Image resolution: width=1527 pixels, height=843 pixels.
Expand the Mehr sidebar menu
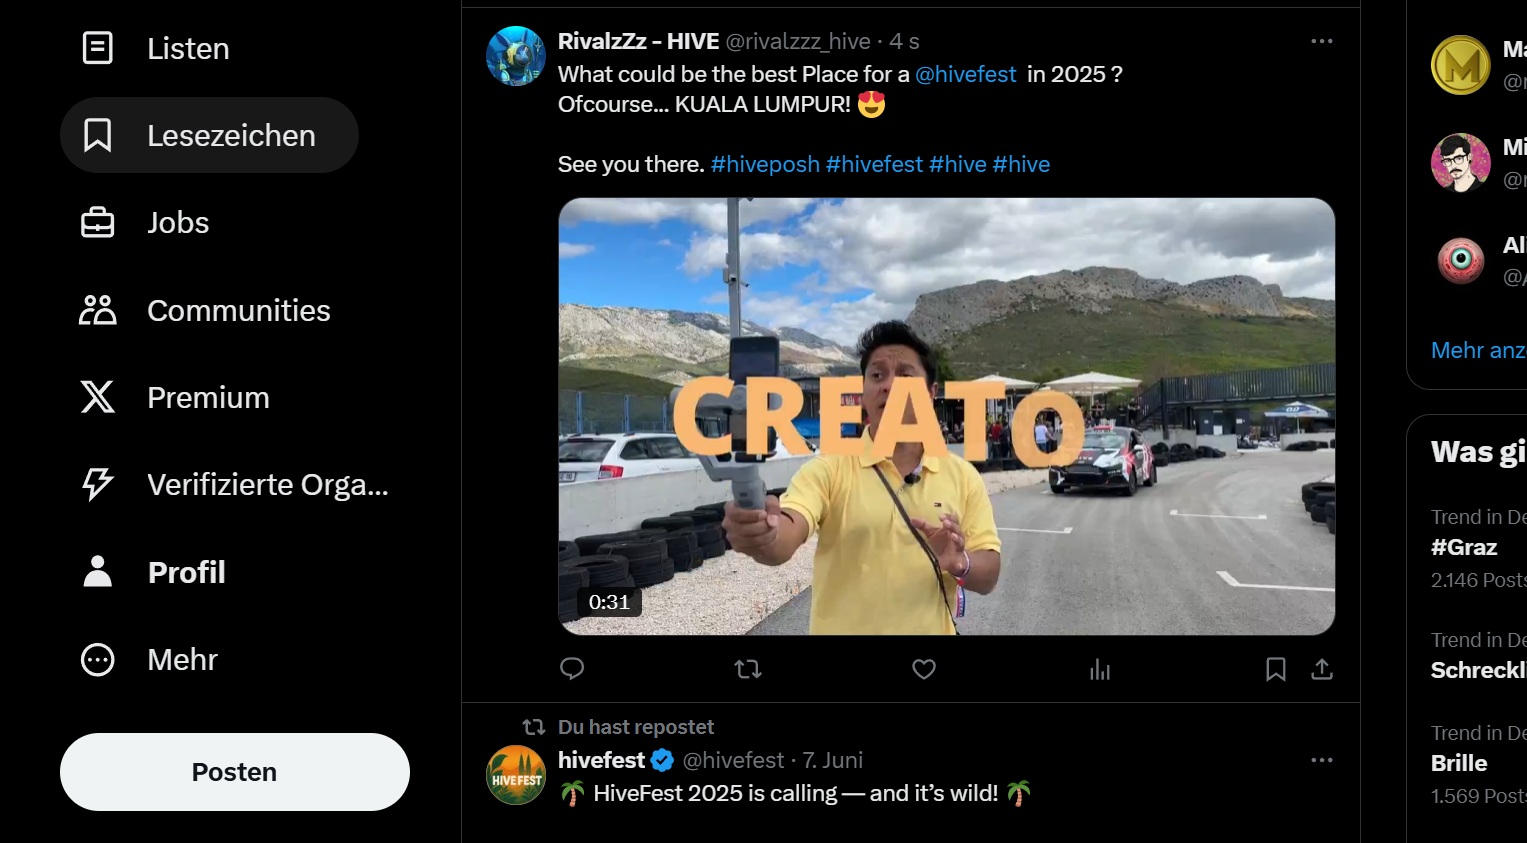point(149,660)
